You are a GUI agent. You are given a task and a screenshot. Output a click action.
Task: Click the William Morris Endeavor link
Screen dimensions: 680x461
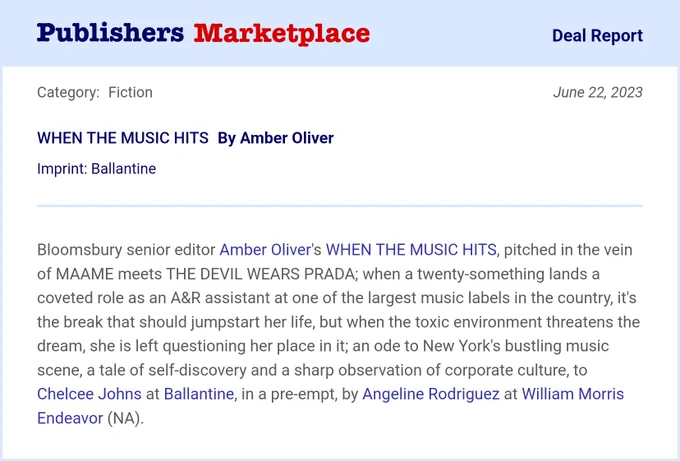click(x=572, y=394)
